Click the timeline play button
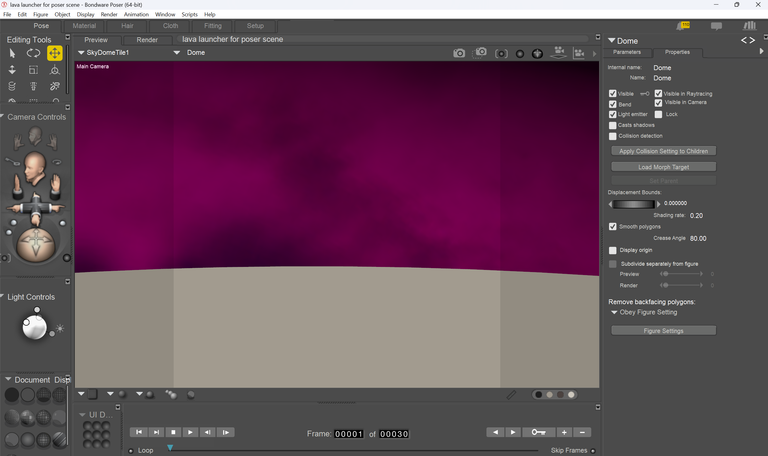 190,432
